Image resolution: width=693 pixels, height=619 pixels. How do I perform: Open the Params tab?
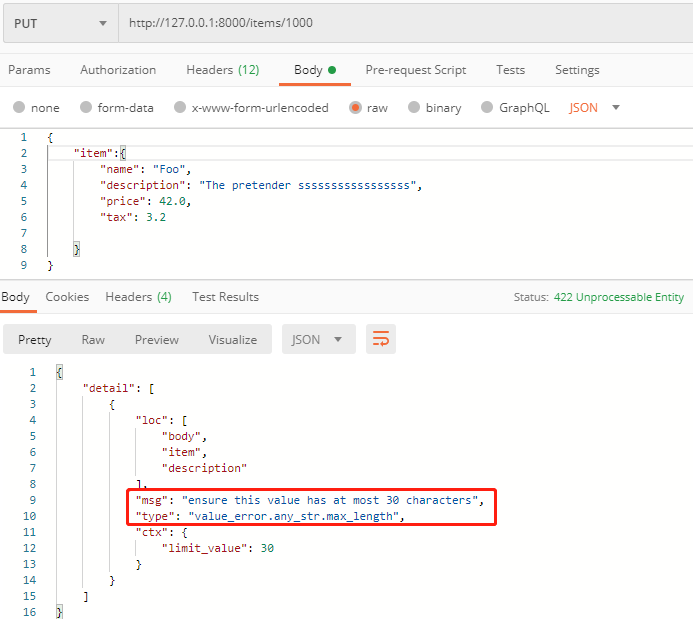pyautogui.click(x=29, y=70)
